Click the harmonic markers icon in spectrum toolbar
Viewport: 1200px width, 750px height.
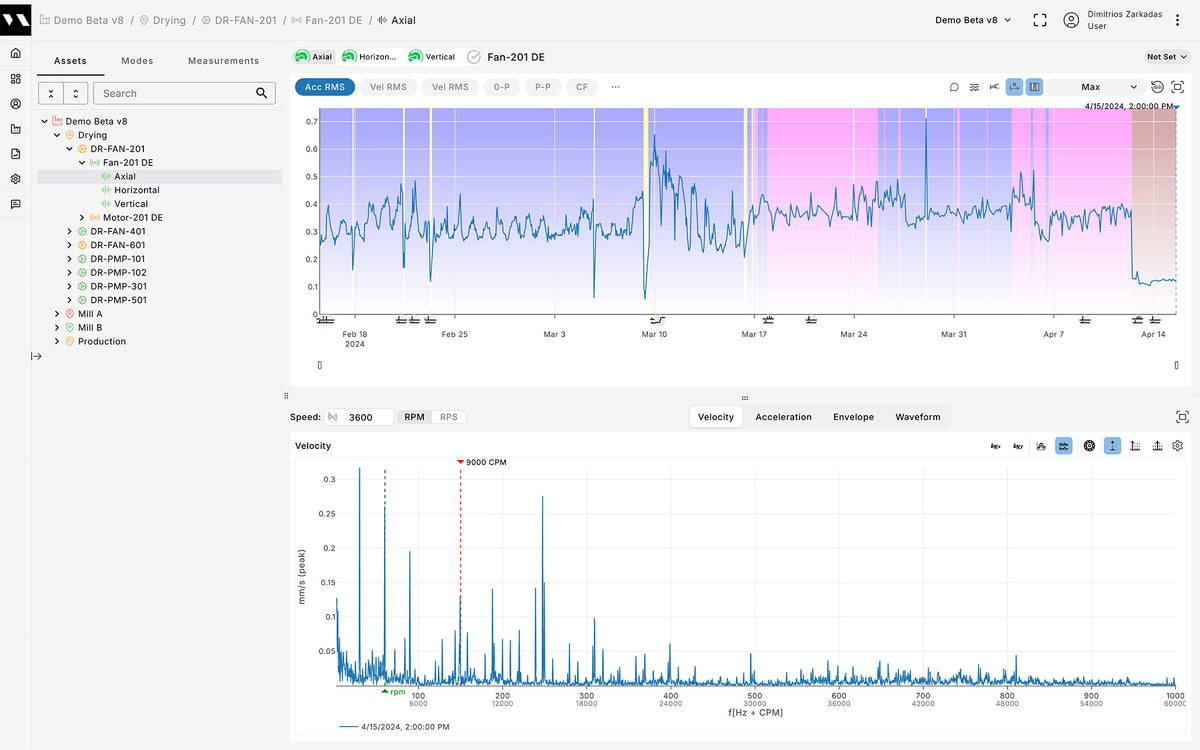[1135, 446]
